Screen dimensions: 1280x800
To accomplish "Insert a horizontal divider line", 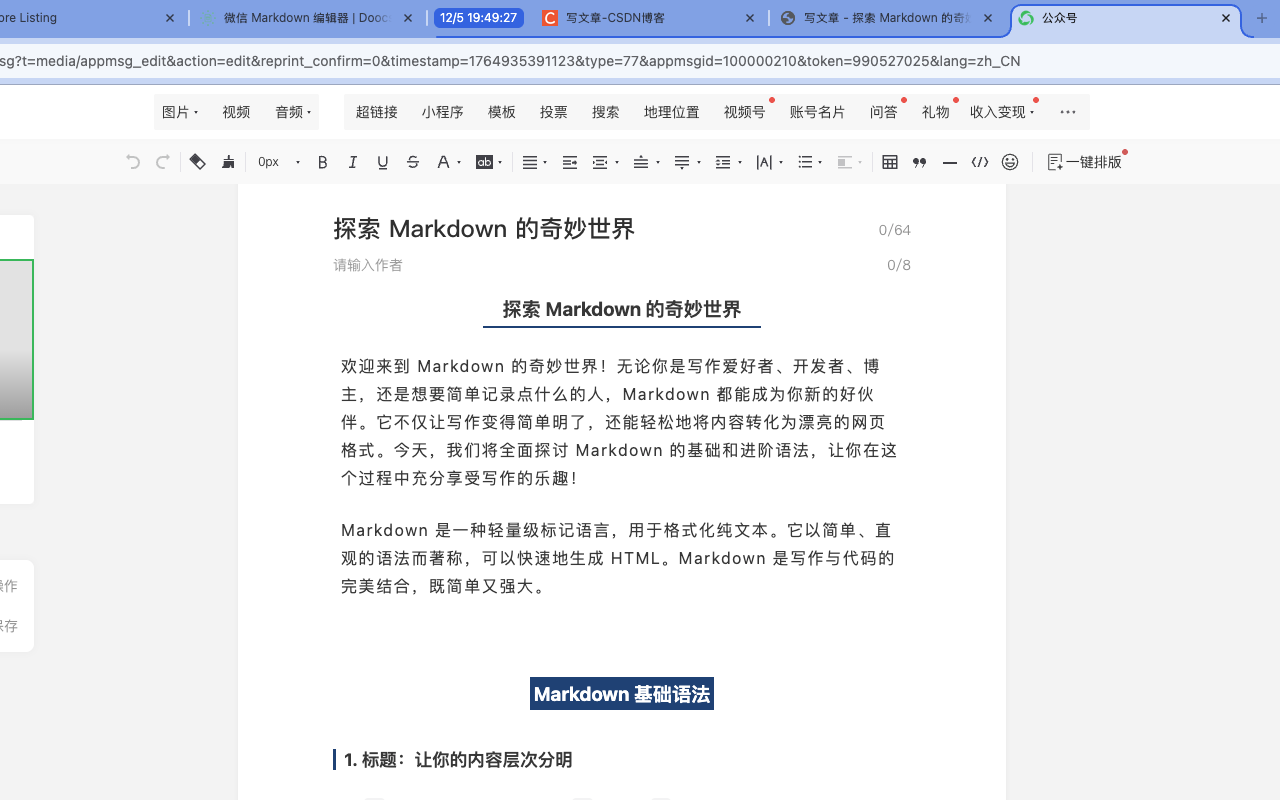I will tap(949, 161).
